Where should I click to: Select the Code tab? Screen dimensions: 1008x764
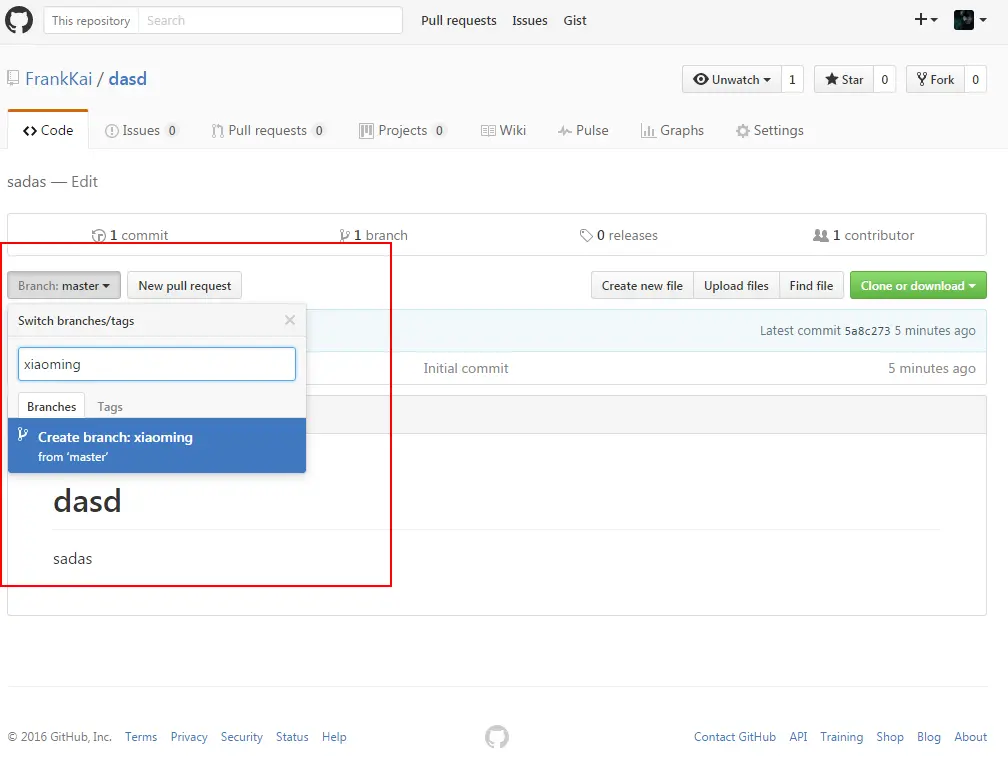[48, 131]
